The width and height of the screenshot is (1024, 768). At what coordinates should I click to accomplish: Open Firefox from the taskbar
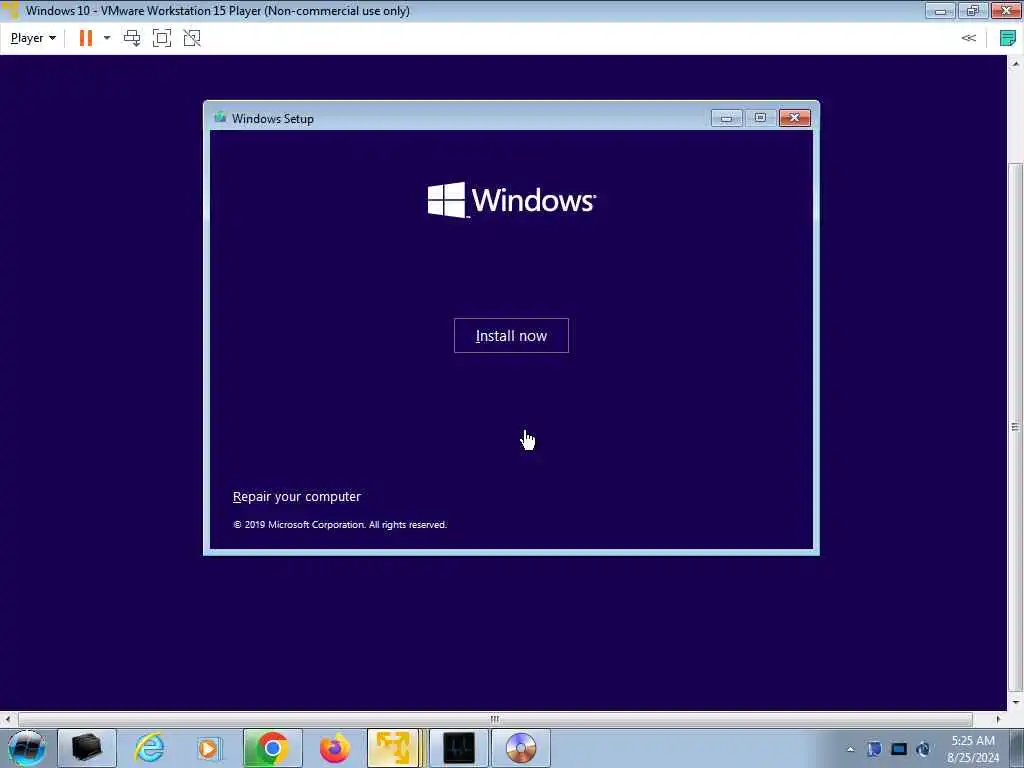click(x=334, y=748)
